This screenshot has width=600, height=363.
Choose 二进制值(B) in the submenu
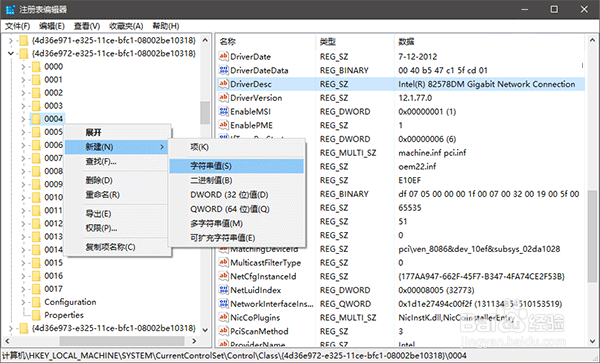[236, 181]
